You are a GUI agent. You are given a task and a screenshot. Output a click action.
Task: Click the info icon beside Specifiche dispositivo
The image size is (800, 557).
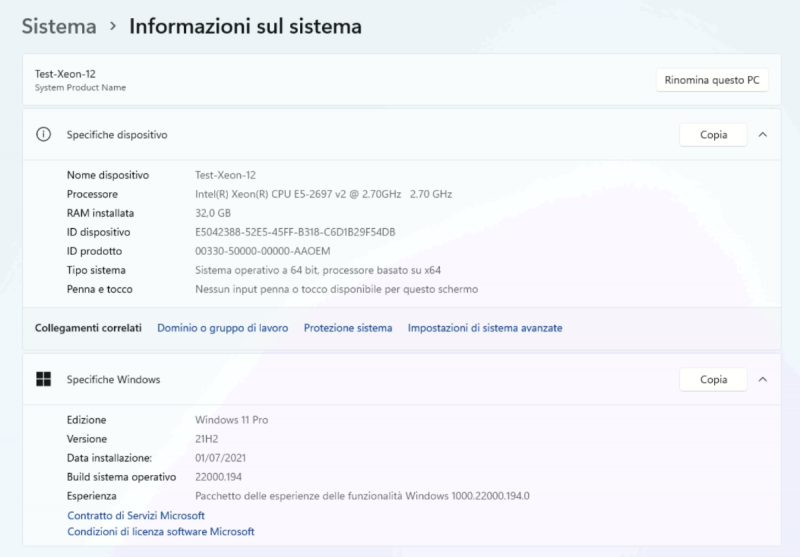(43, 134)
